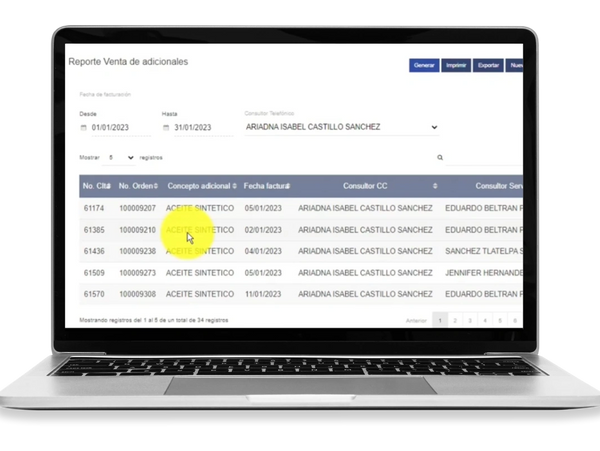Click the Generar button

click(x=424, y=65)
